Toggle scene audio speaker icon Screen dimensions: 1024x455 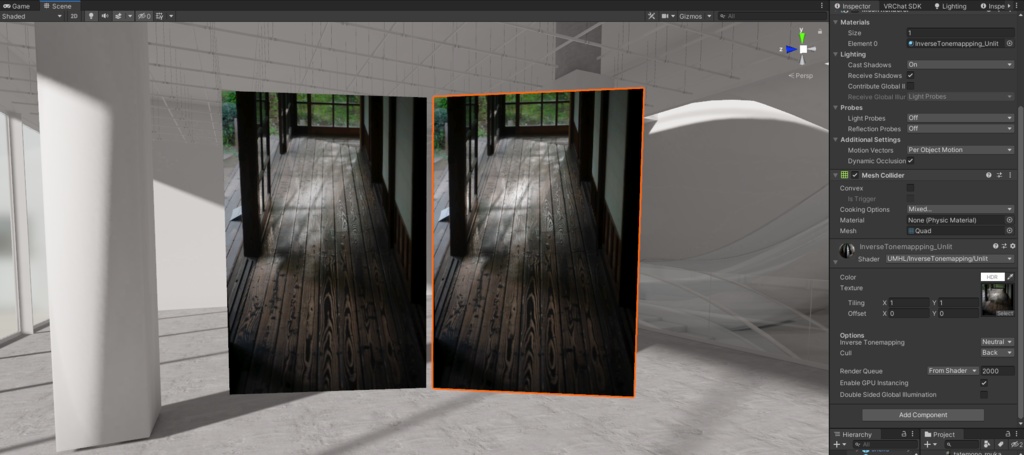pos(104,16)
